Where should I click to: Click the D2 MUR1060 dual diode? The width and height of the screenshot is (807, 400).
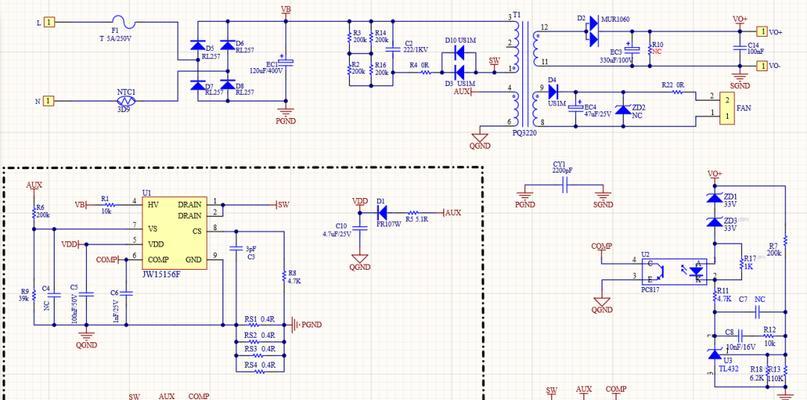[592, 31]
